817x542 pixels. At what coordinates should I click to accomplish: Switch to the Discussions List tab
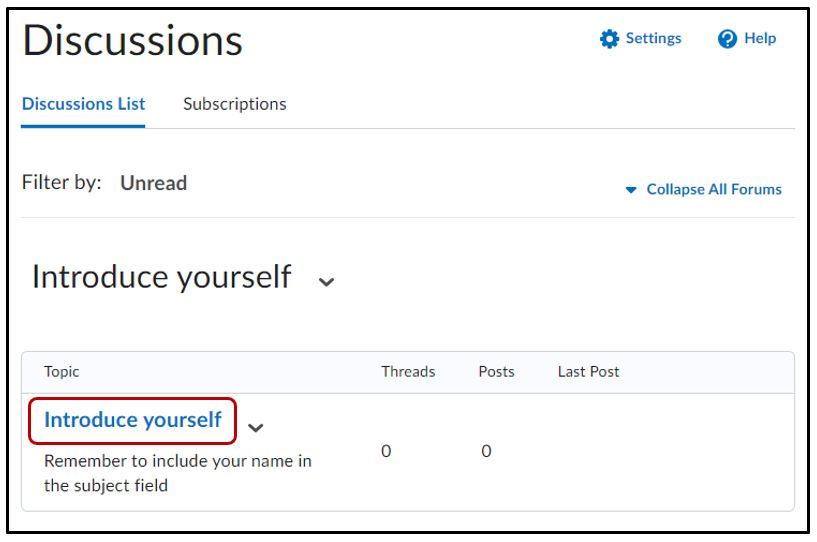click(x=83, y=104)
